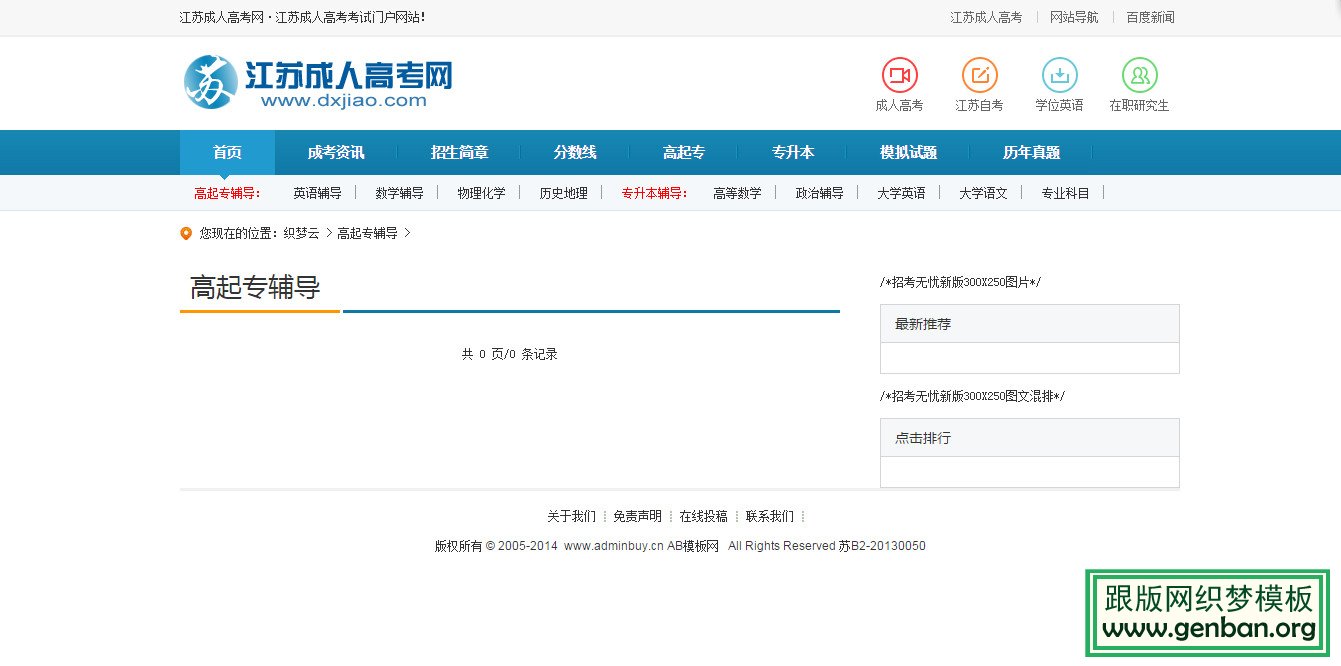Select the 学位英语 download icon

tap(1059, 73)
